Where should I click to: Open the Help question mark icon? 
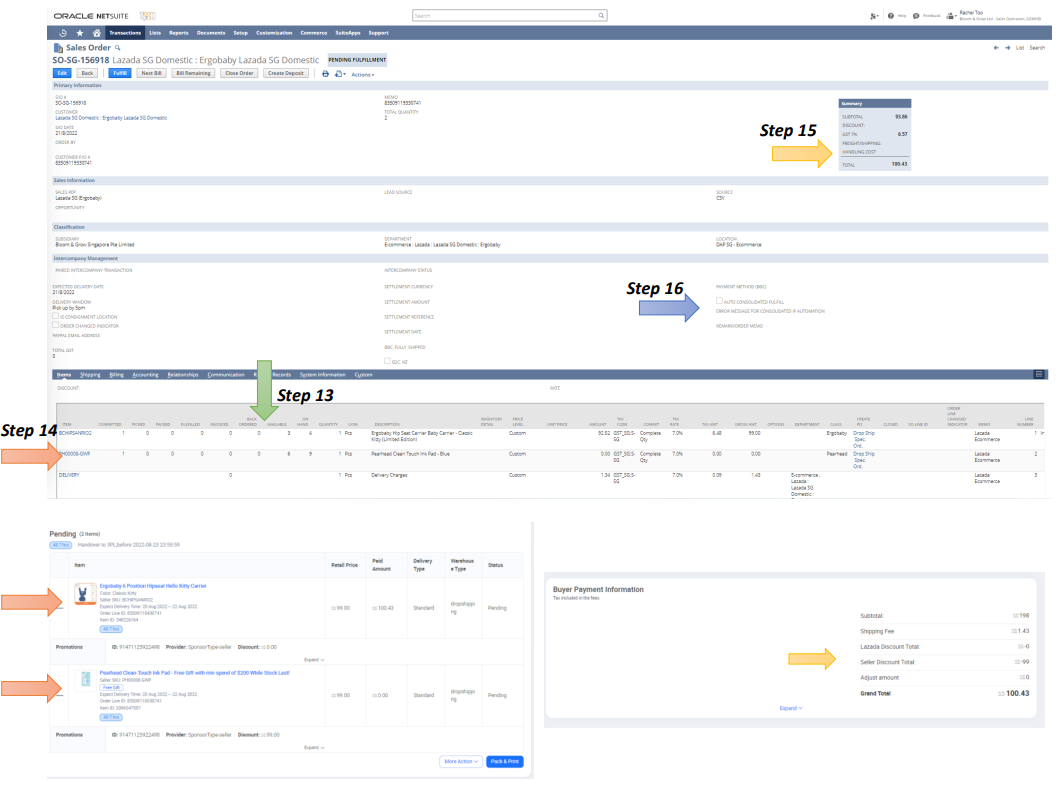pos(891,16)
